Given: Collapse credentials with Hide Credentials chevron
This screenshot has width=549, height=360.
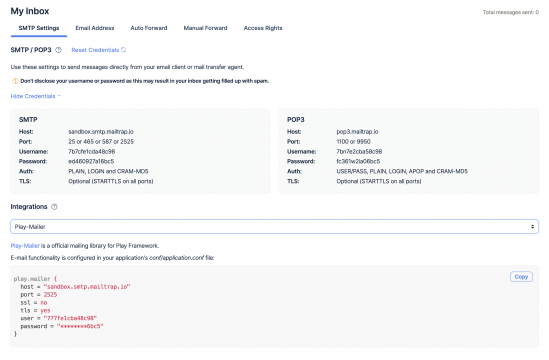Looking at the screenshot, I should 59,96.
